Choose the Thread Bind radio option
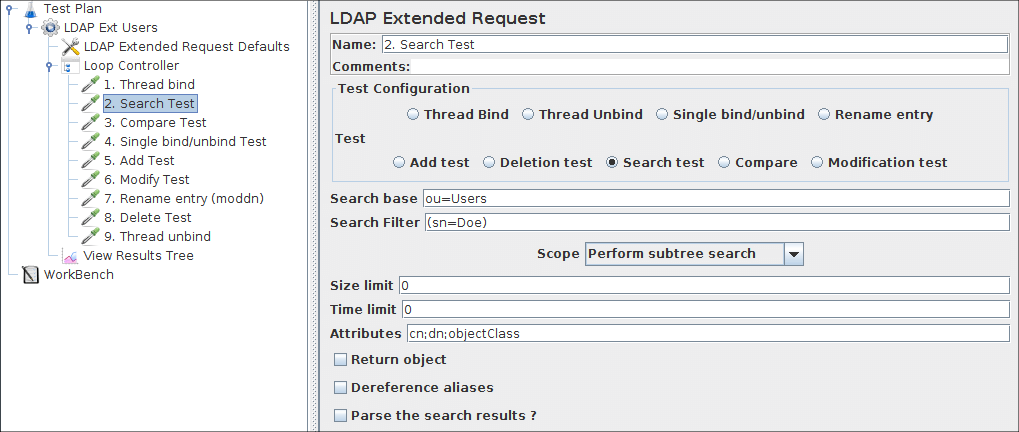 pos(413,115)
